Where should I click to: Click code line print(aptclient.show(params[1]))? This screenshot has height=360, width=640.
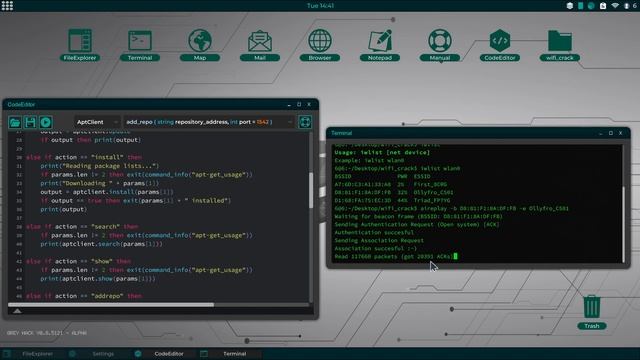coord(98,279)
